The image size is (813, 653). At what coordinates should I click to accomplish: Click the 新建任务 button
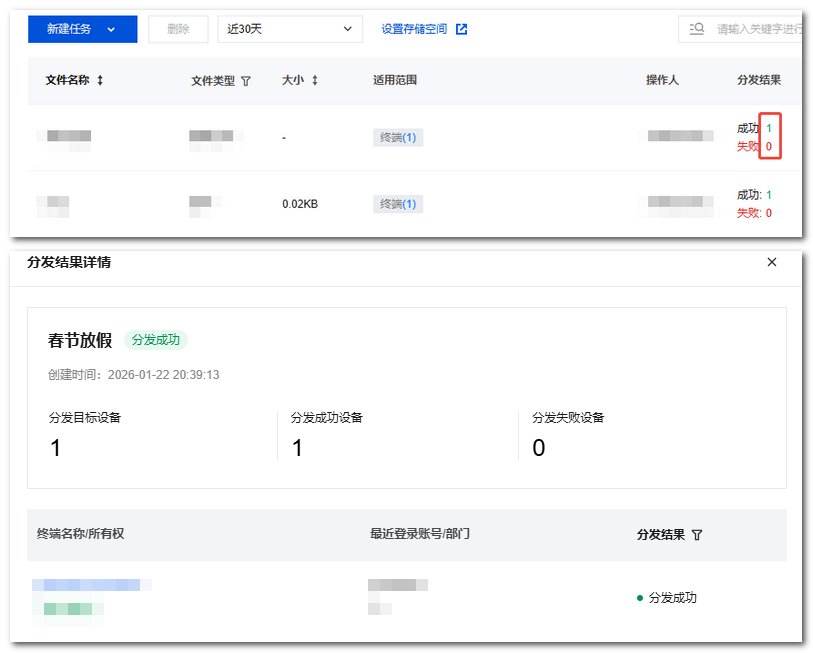click(69, 29)
